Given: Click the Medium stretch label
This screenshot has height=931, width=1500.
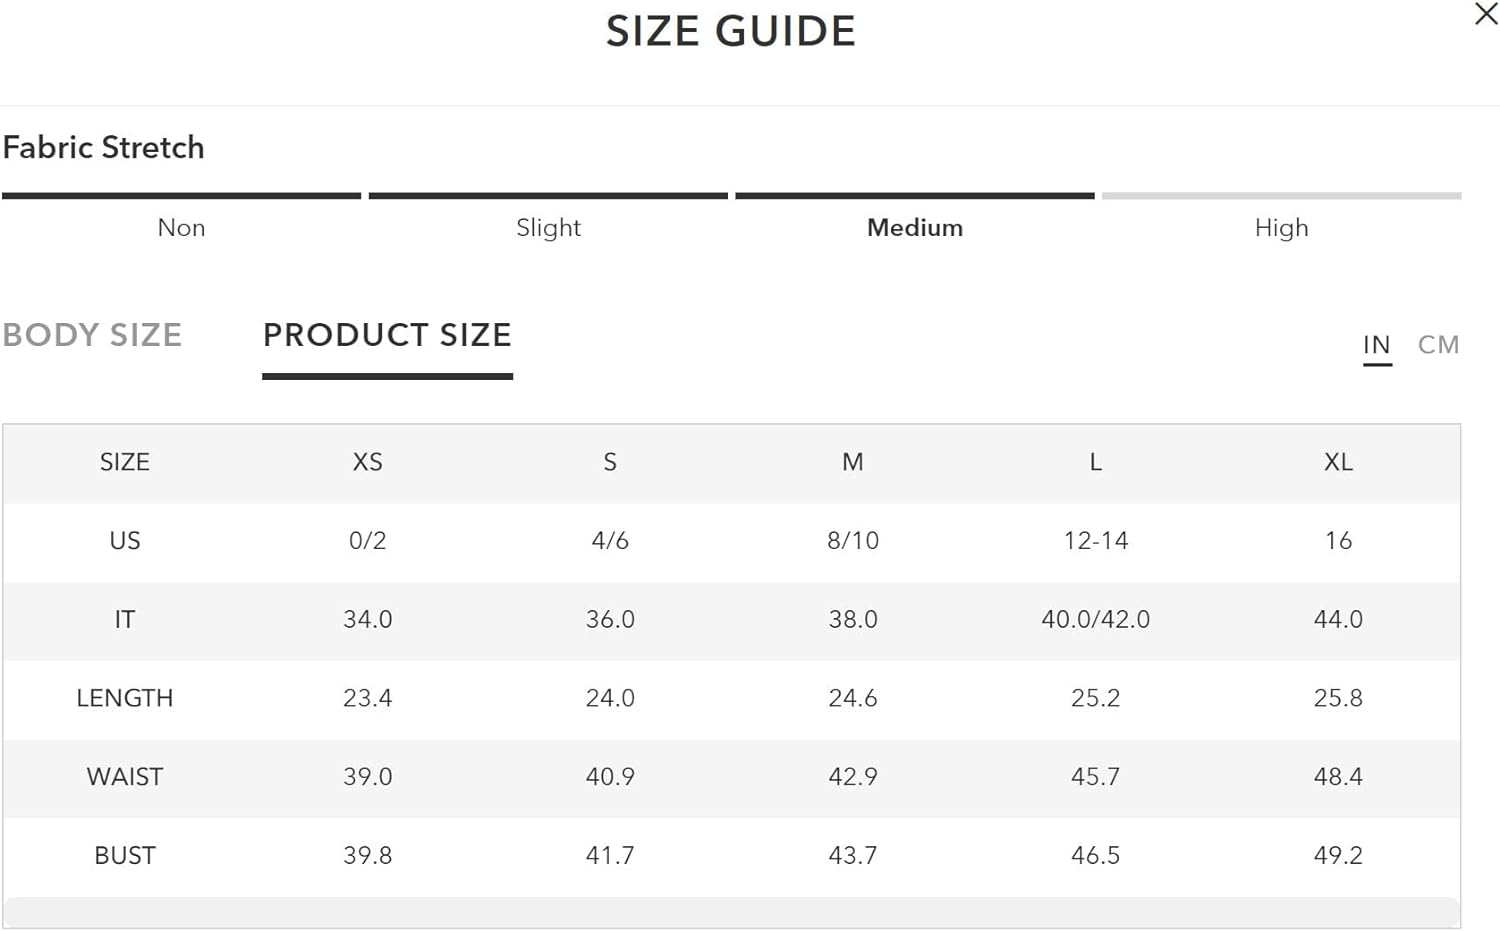Looking at the screenshot, I should coord(915,228).
